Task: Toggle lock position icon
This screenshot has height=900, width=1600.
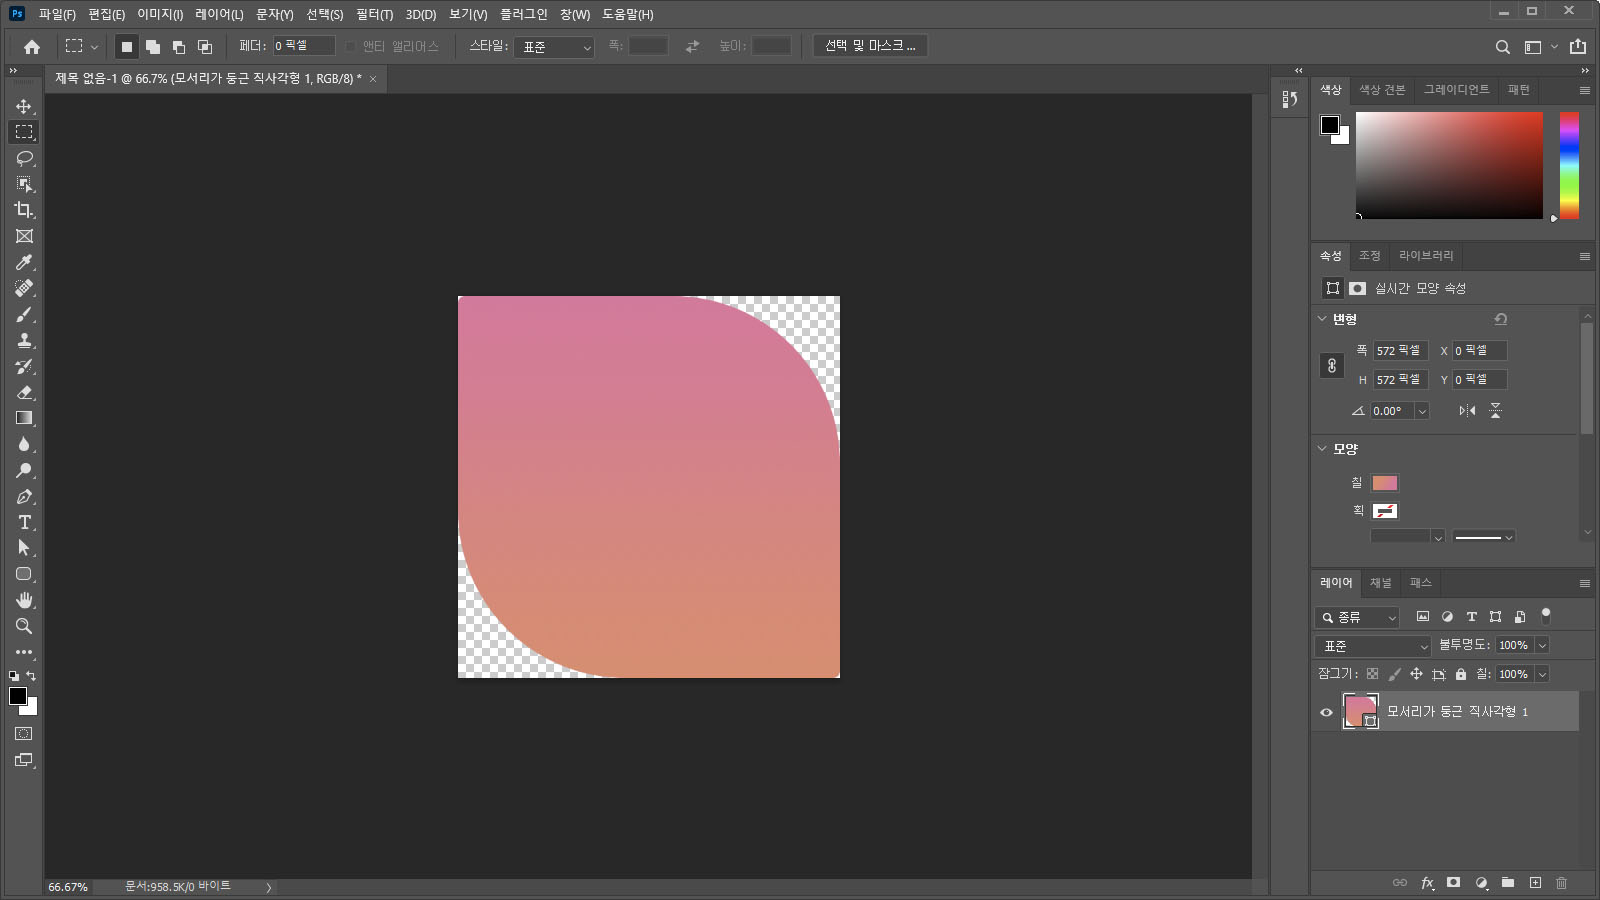Action: [1416, 674]
